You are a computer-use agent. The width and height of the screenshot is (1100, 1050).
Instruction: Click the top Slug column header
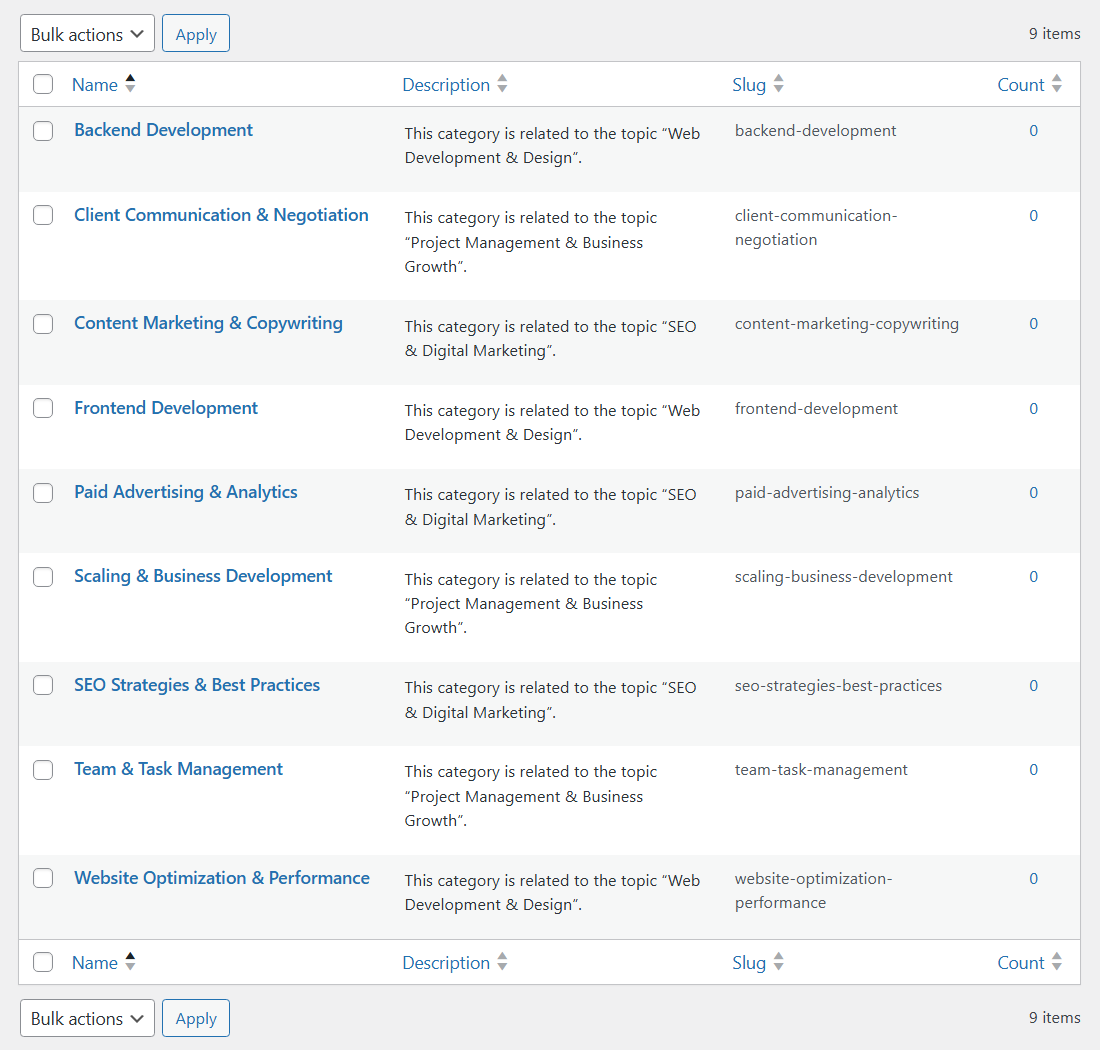tap(749, 85)
